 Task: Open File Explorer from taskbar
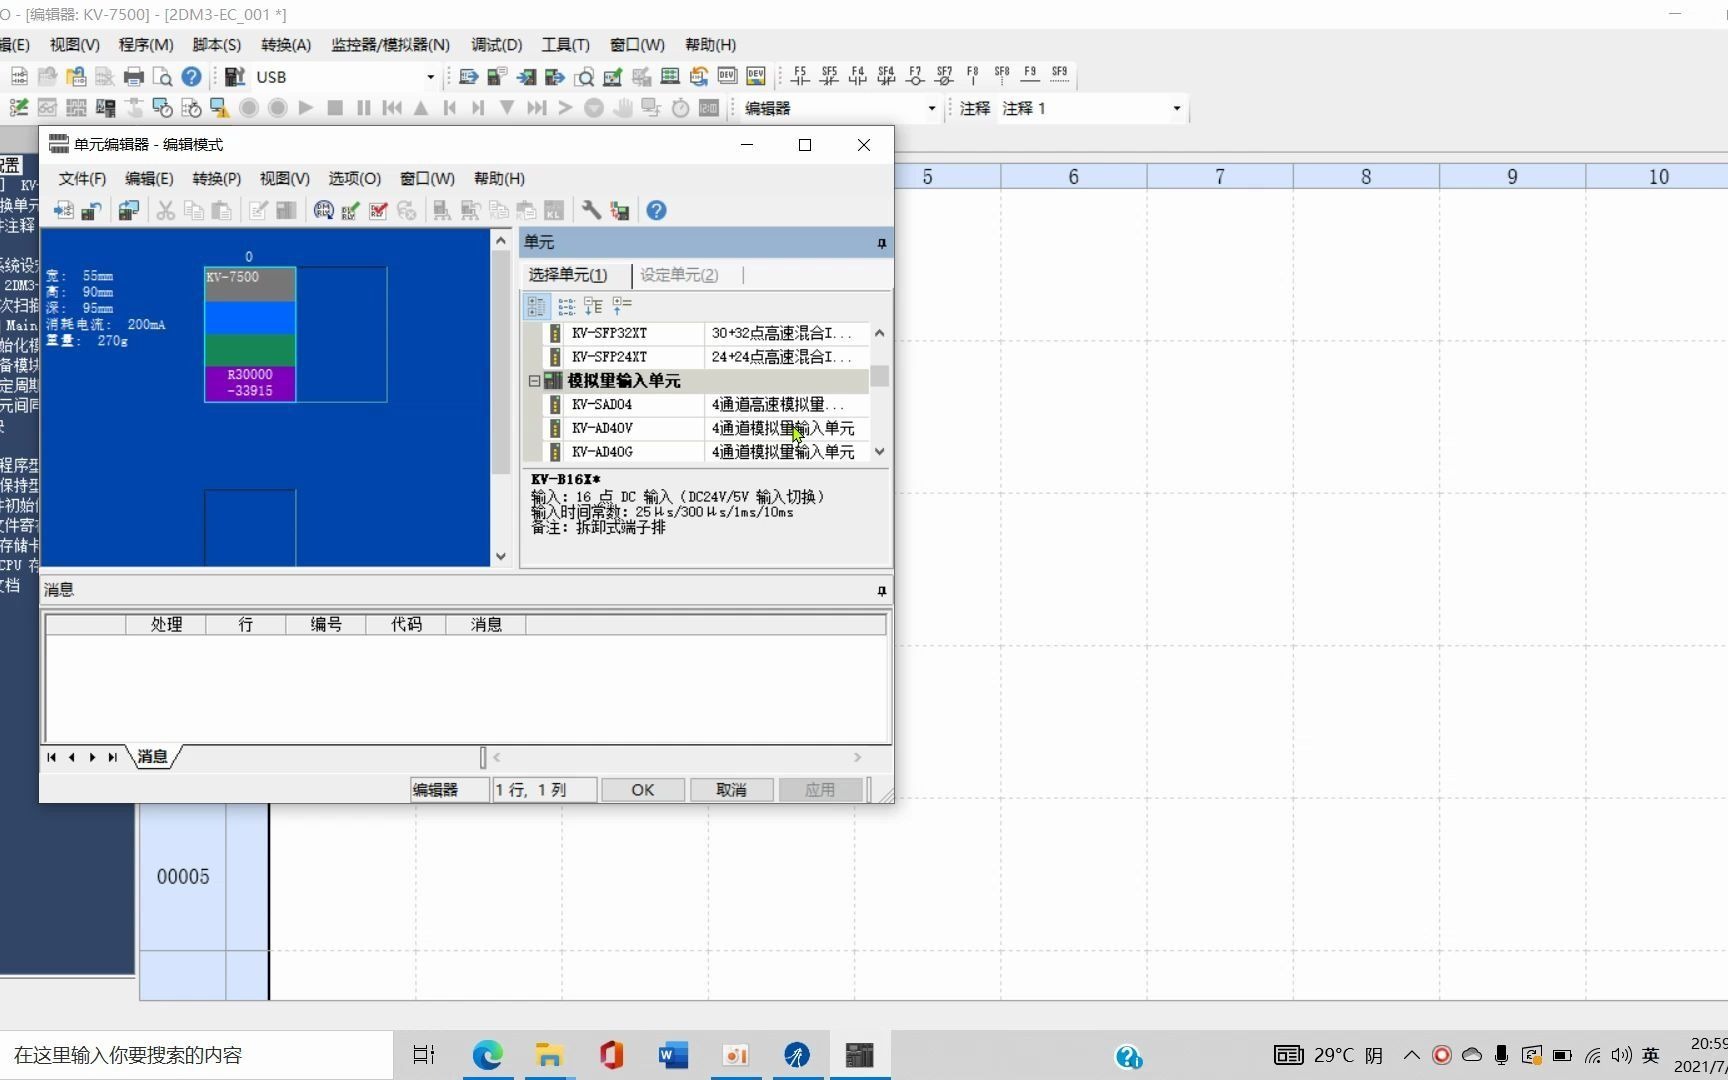549,1055
